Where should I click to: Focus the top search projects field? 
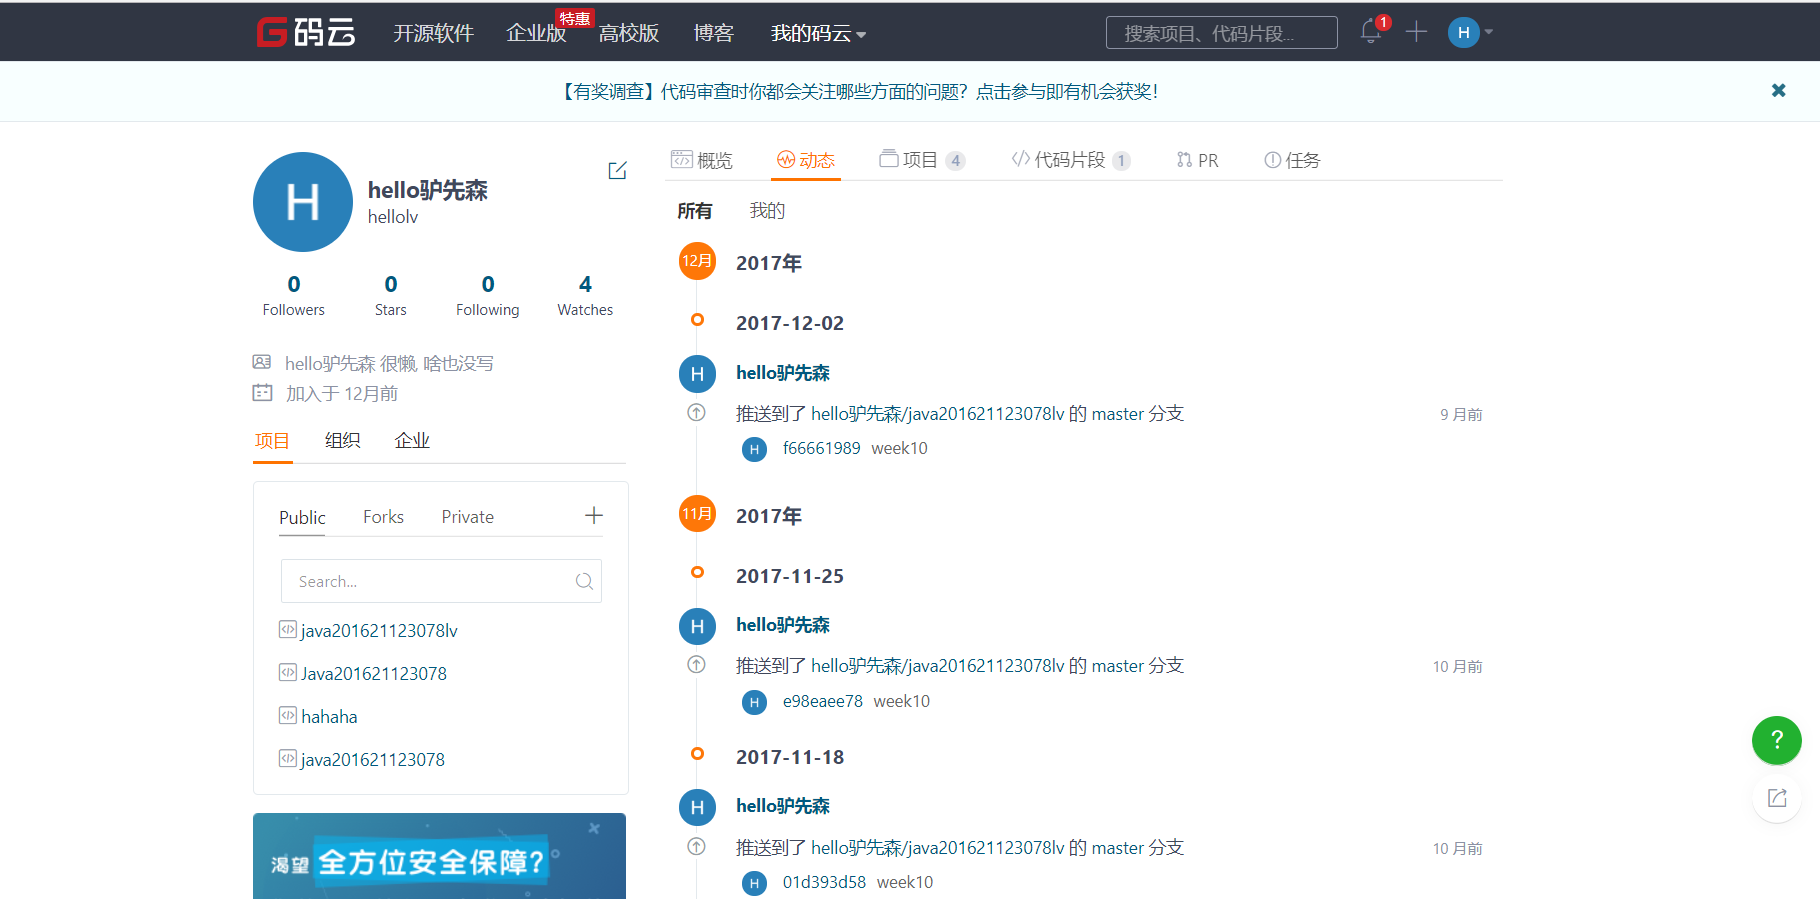1221,32
